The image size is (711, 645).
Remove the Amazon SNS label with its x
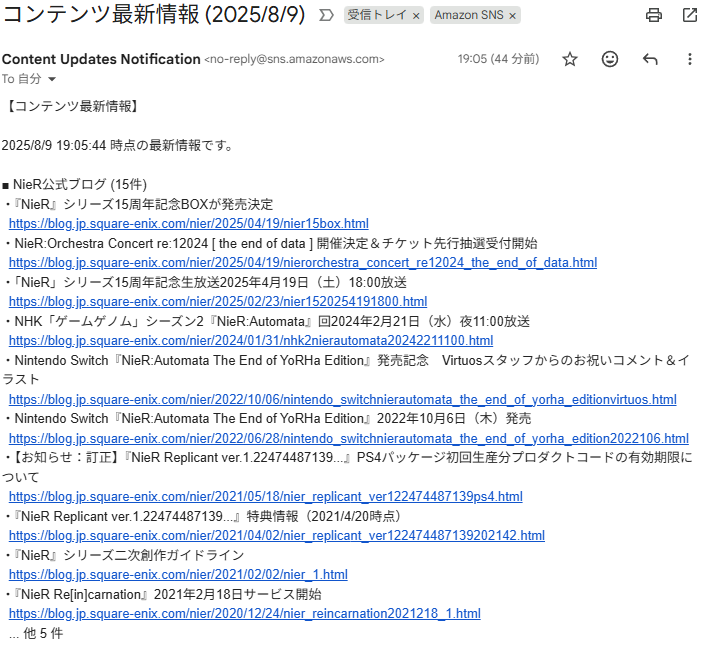pos(512,16)
